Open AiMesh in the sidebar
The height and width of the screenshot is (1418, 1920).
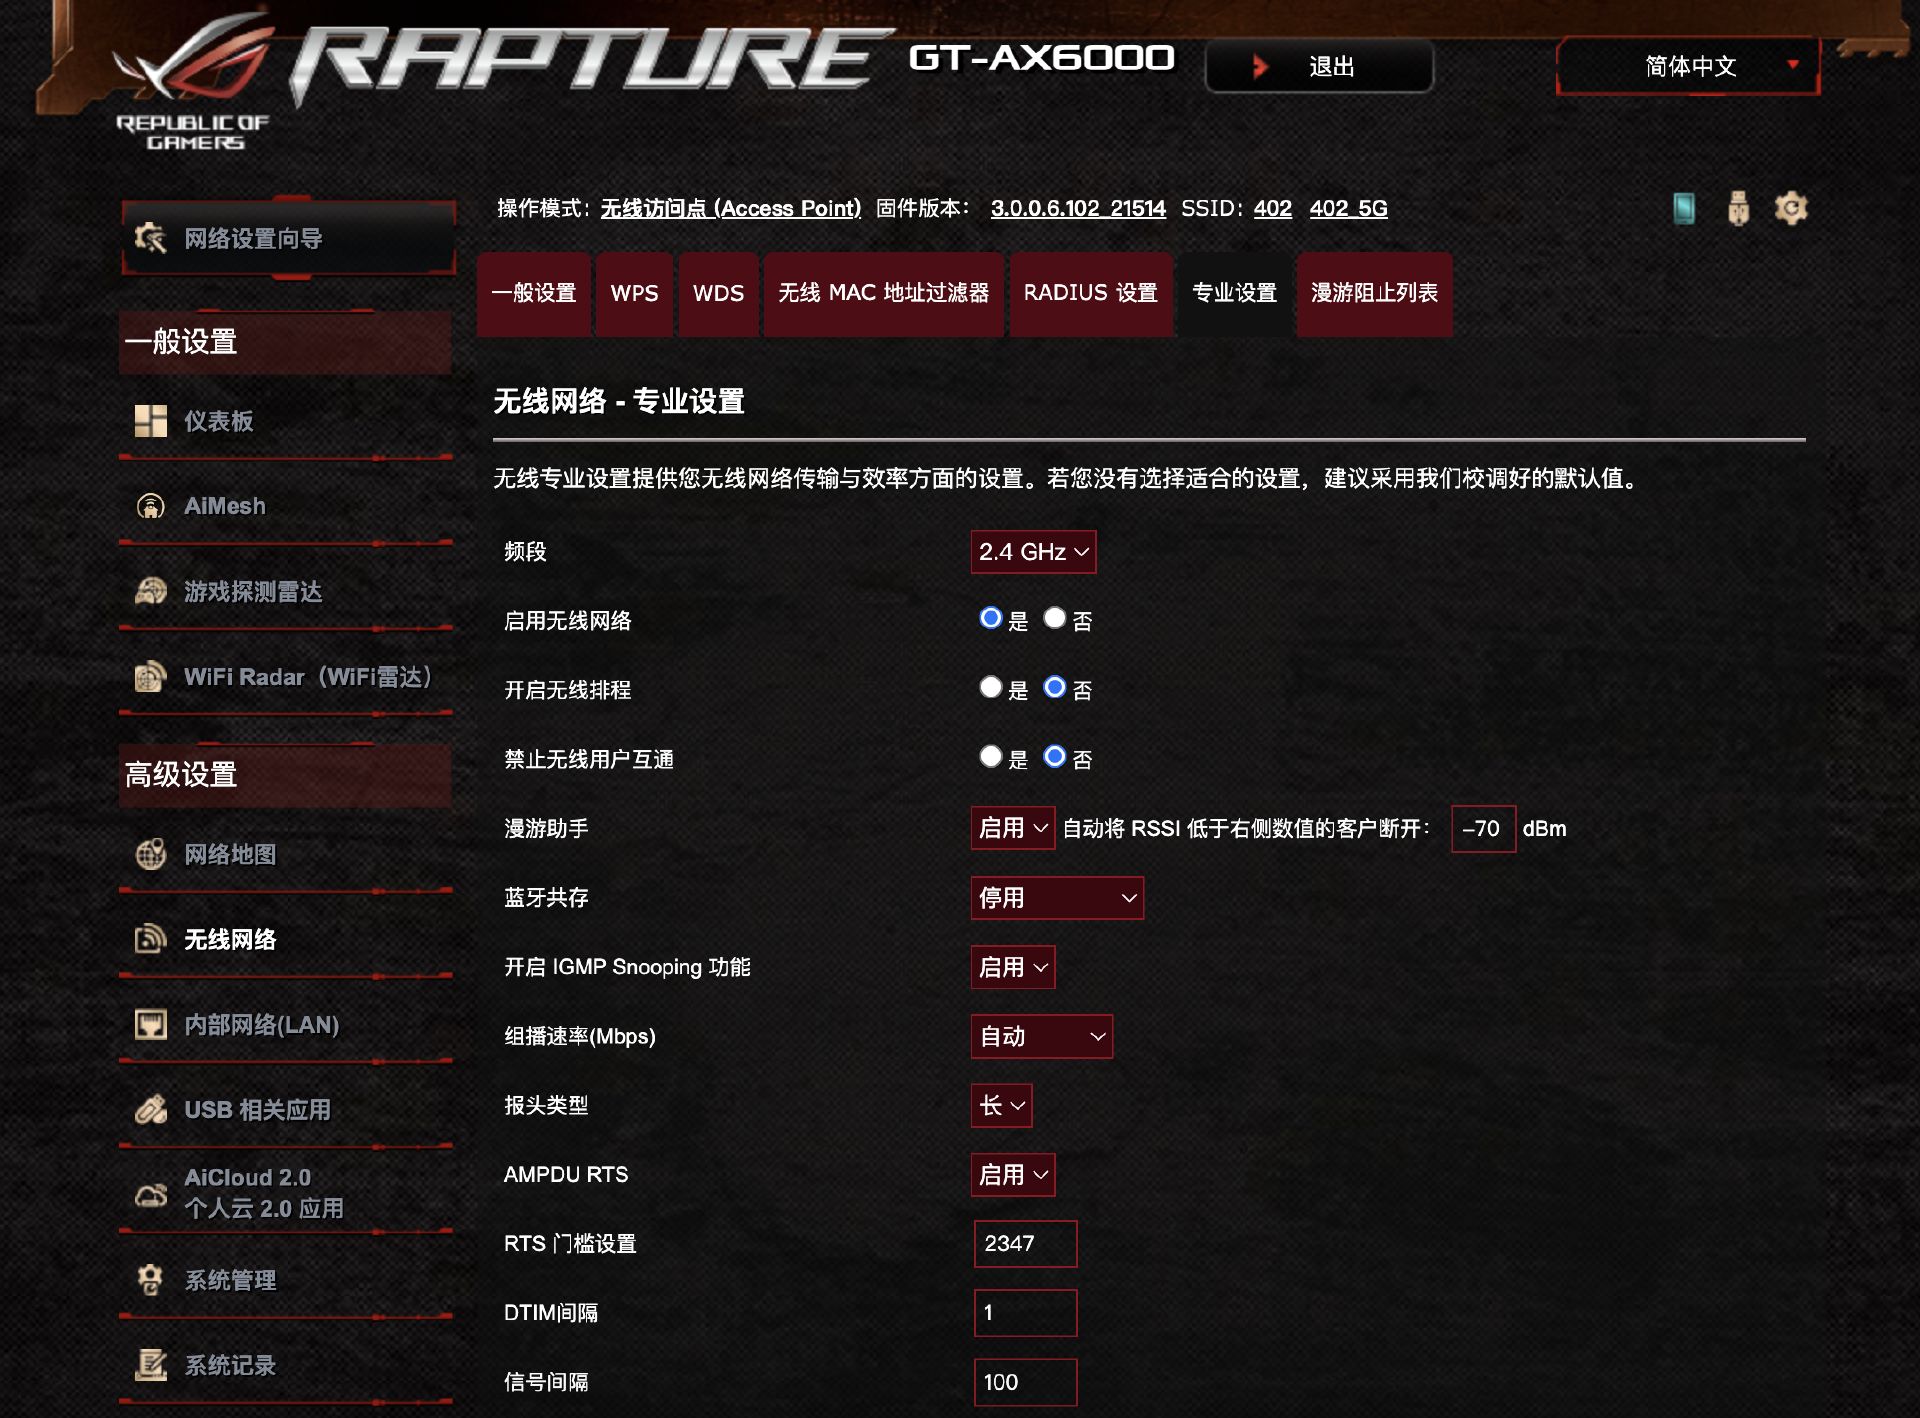(x=285, y=506)
